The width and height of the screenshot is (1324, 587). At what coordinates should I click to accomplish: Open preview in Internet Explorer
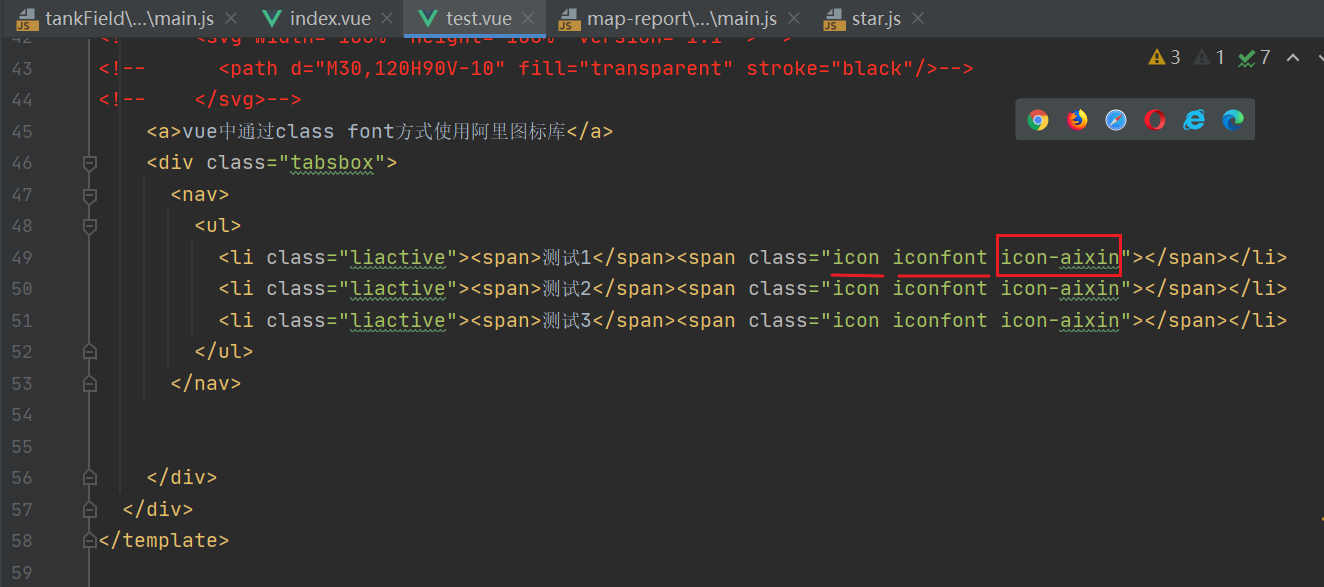[x=1194, y=120]
